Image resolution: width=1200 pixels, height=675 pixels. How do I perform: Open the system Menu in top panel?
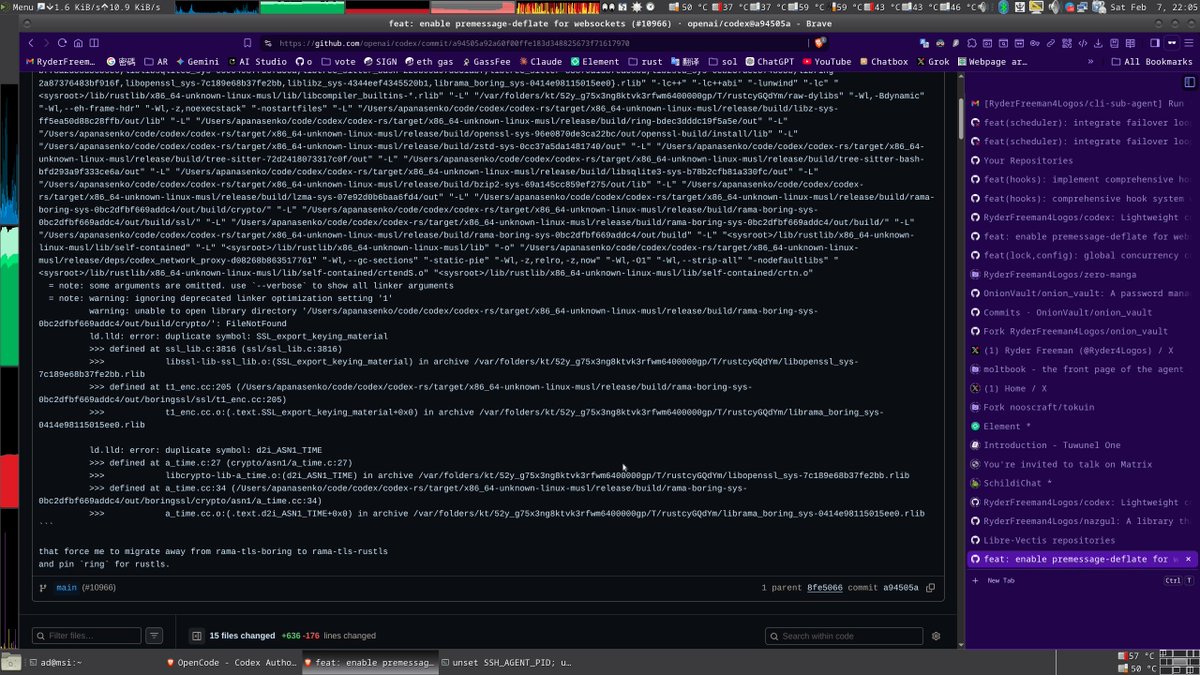(18, 6)
